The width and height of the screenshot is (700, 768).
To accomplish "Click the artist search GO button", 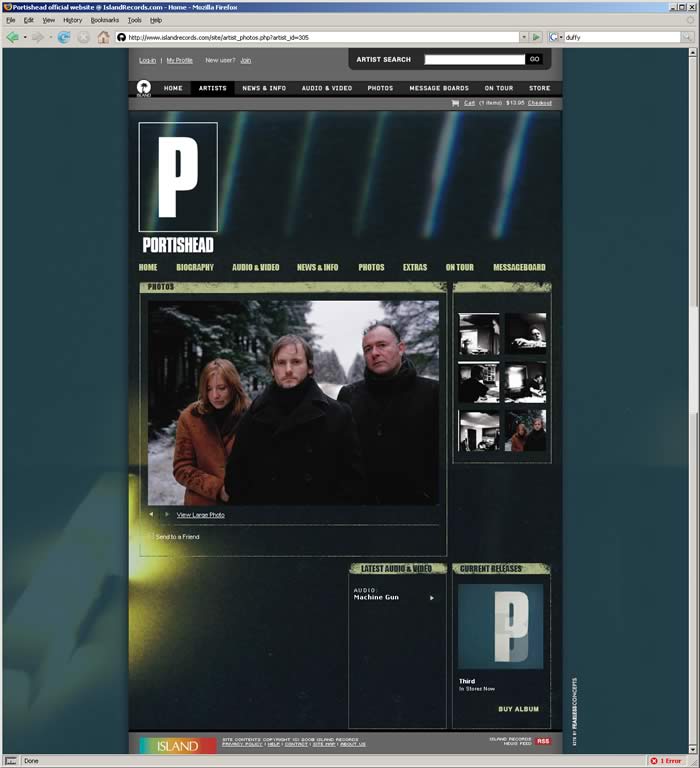I will tap(534, 59).
